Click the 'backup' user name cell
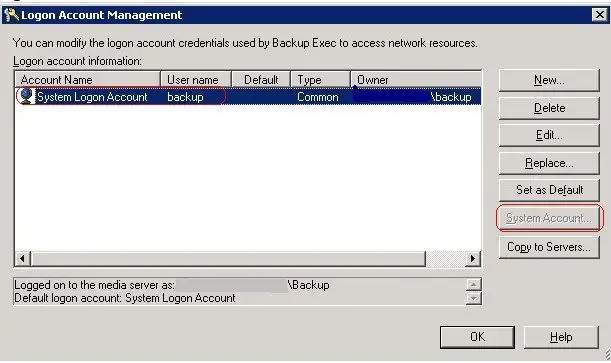The image size is (611, 363). pos(185,97)
